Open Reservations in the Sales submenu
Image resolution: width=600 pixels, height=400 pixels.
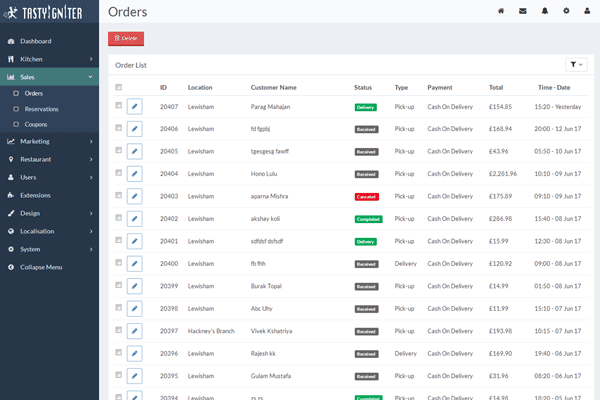(x=41, y=109)
